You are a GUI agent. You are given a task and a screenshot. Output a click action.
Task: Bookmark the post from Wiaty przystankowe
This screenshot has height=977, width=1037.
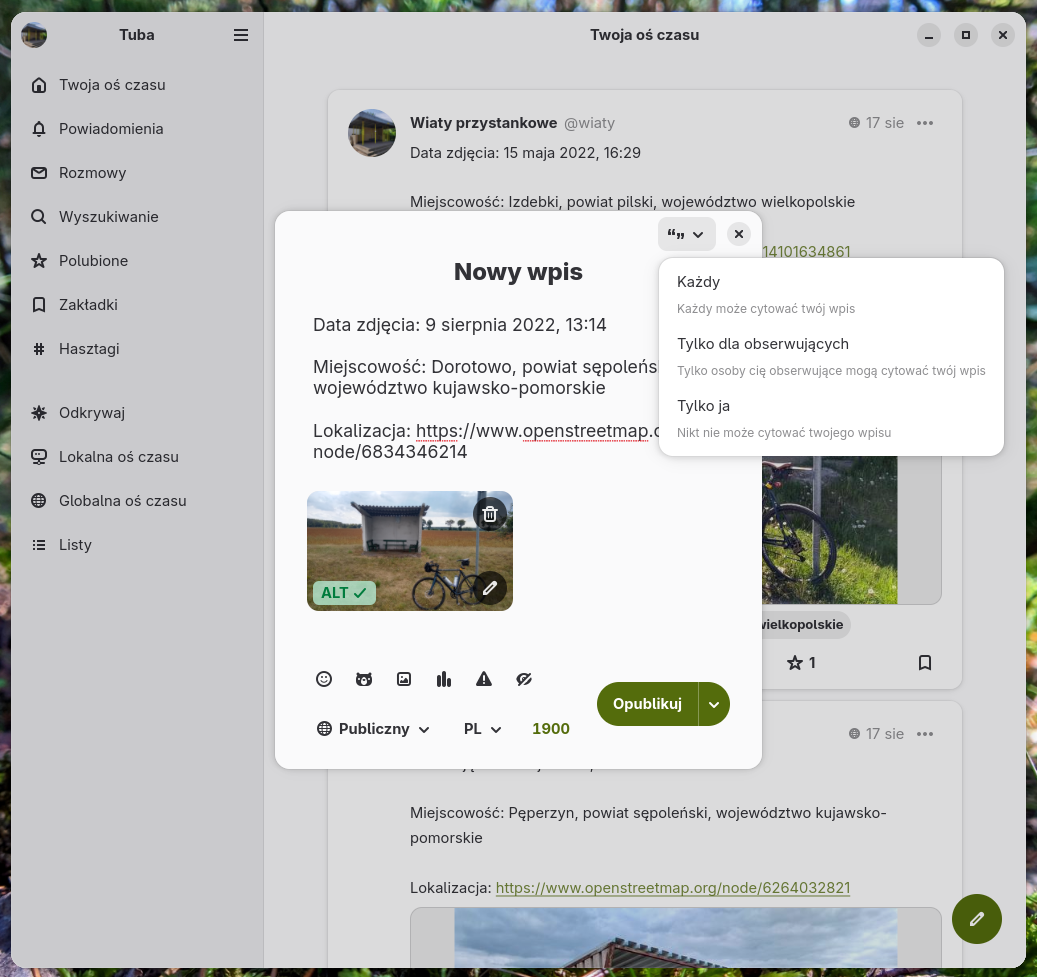925,662
